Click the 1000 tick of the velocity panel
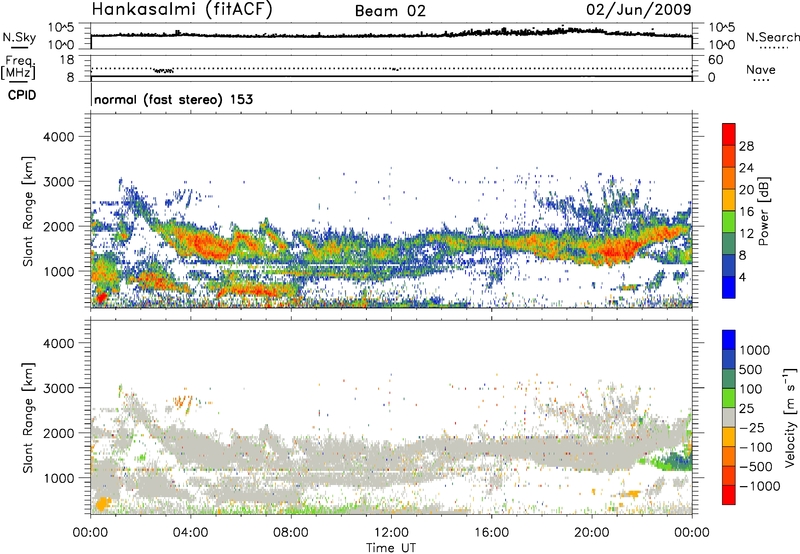The width and height of the screenshot is (800, 554). pos(59,478)
